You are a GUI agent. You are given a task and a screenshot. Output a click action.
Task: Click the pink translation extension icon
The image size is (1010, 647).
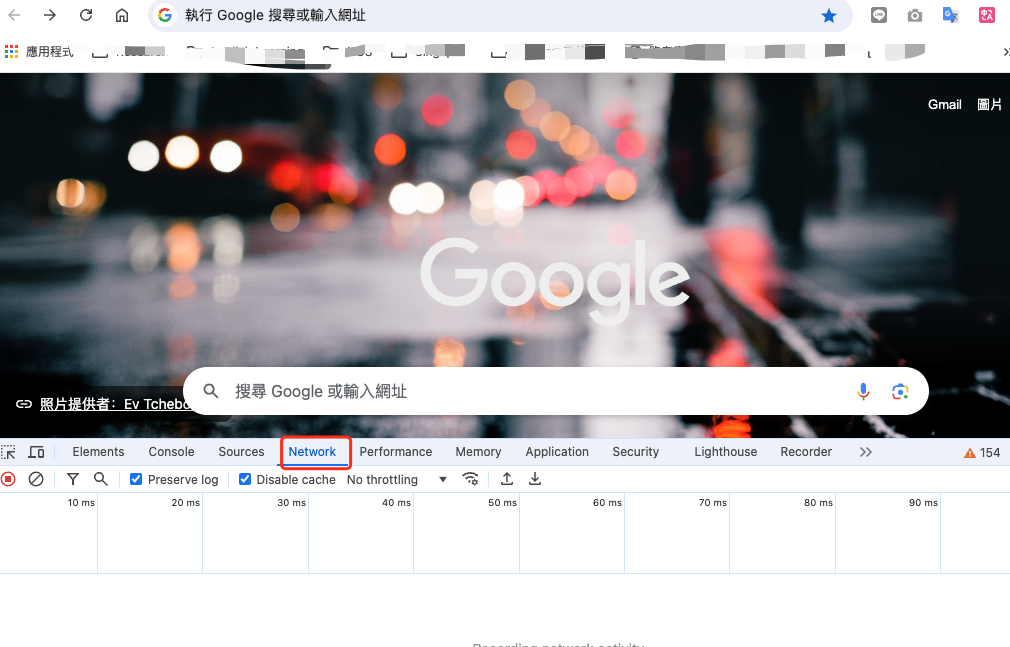[x=987, y=15]
